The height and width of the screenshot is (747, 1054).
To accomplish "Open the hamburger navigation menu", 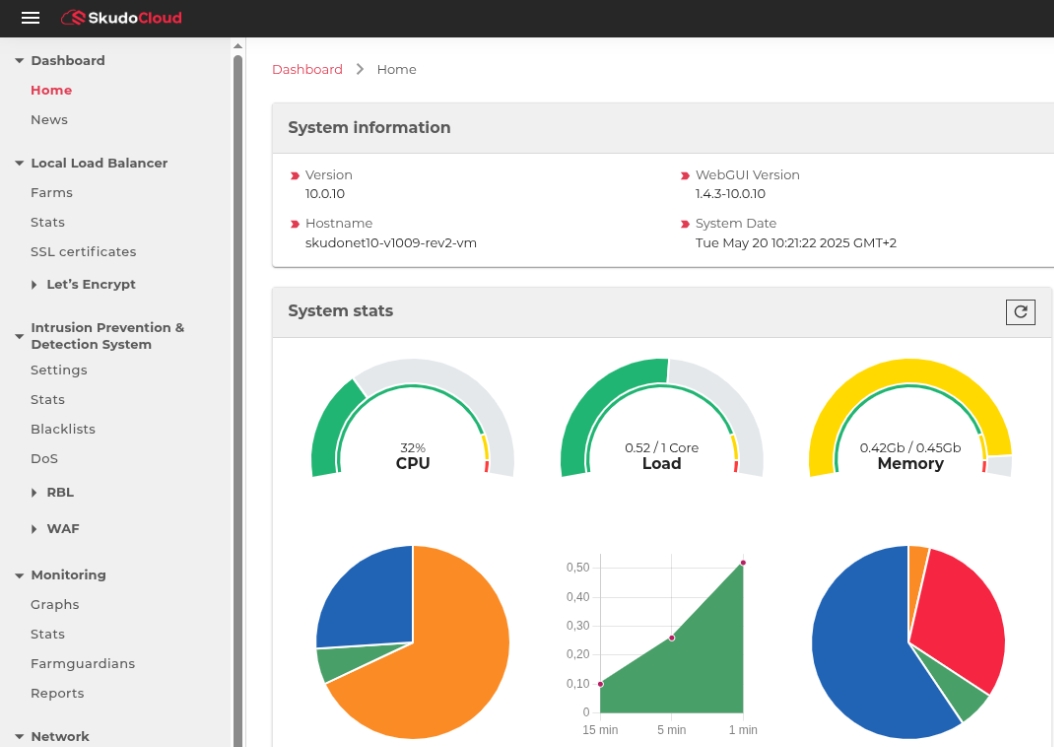I will 30,18.
